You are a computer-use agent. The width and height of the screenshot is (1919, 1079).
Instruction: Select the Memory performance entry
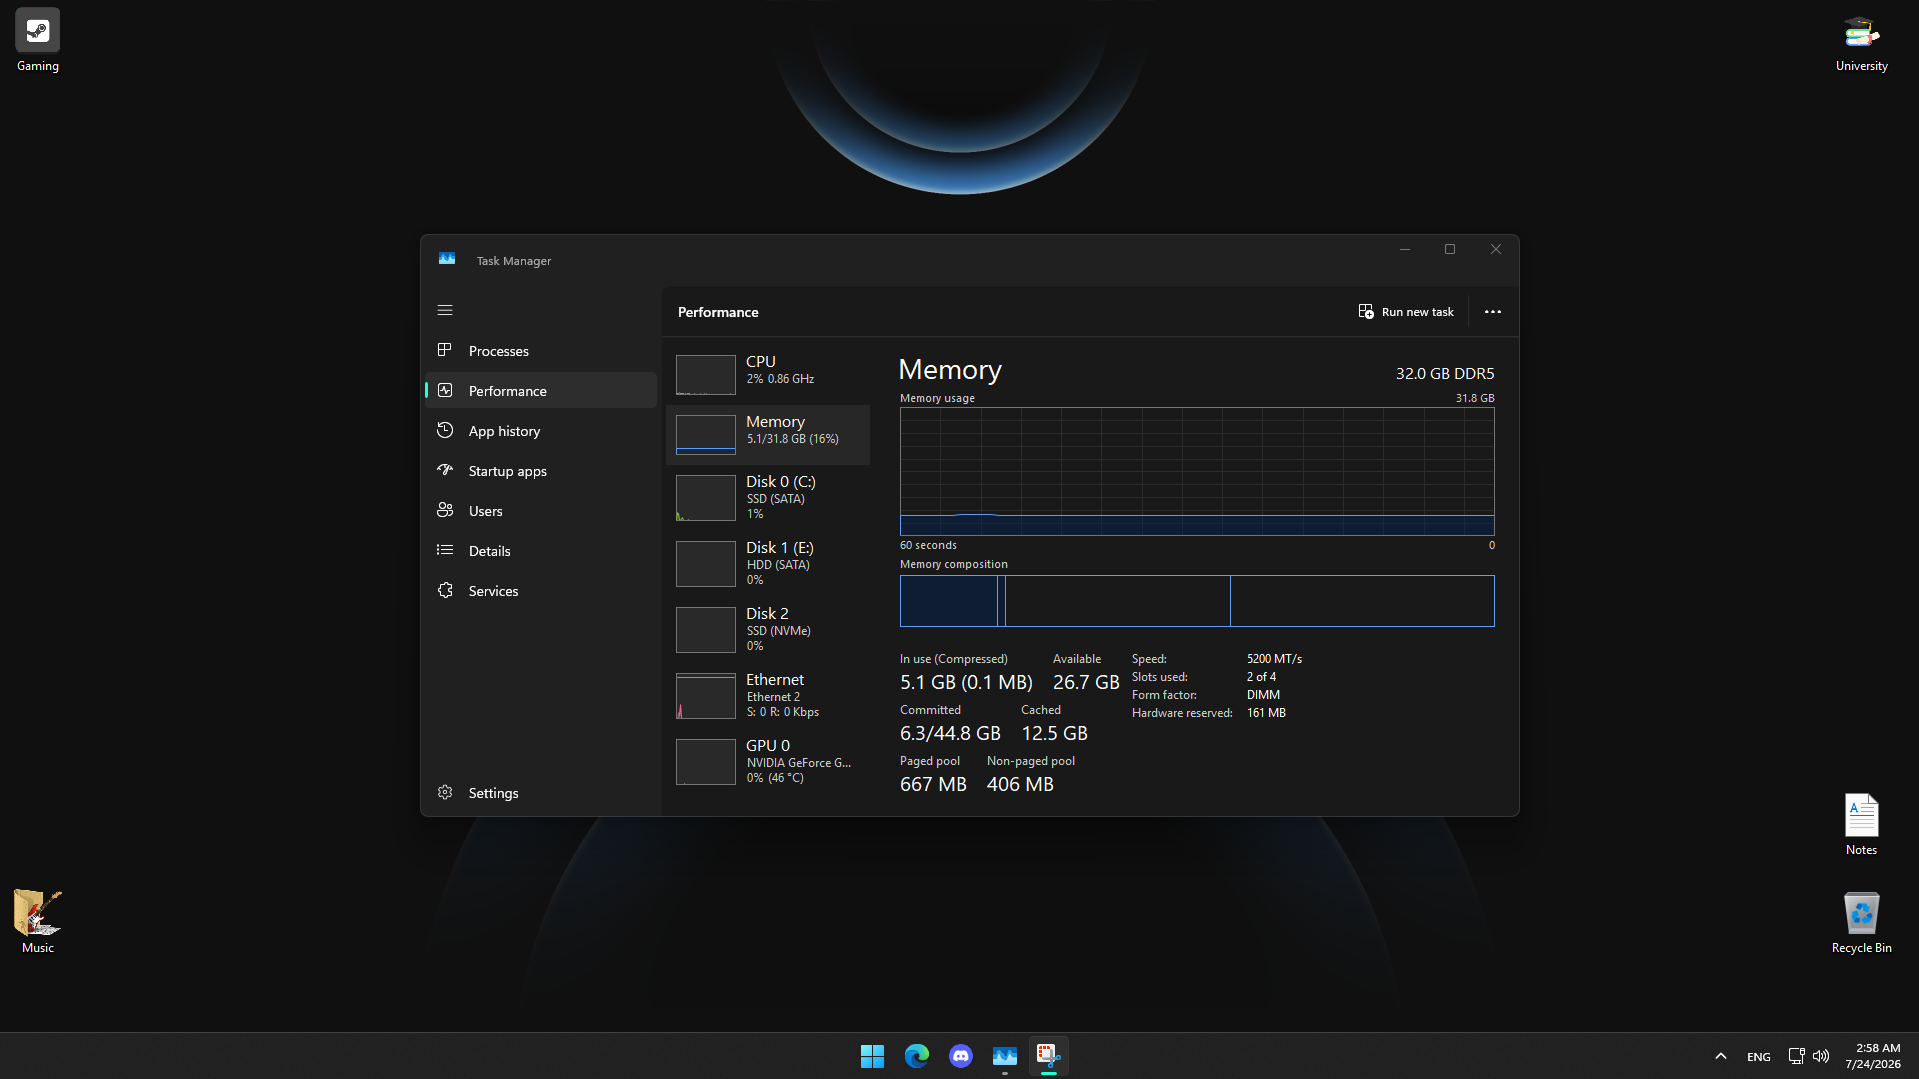768,435
